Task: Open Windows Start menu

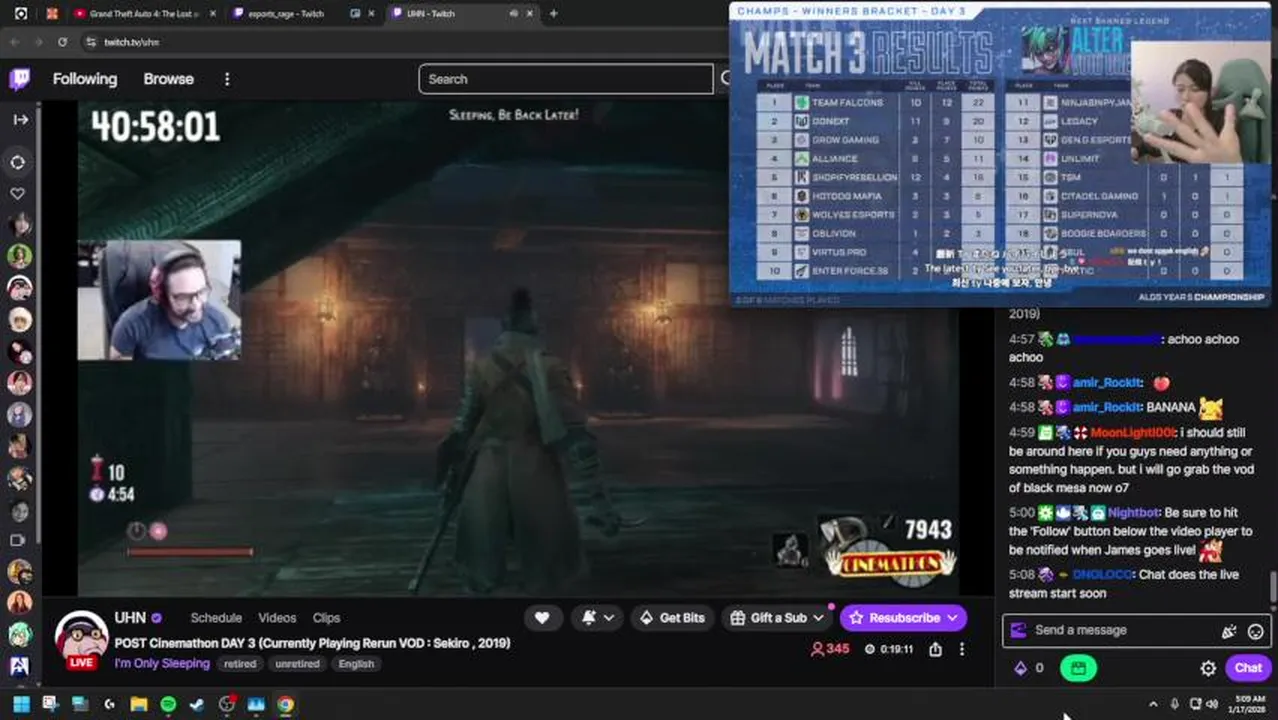Action: point(21,704)
